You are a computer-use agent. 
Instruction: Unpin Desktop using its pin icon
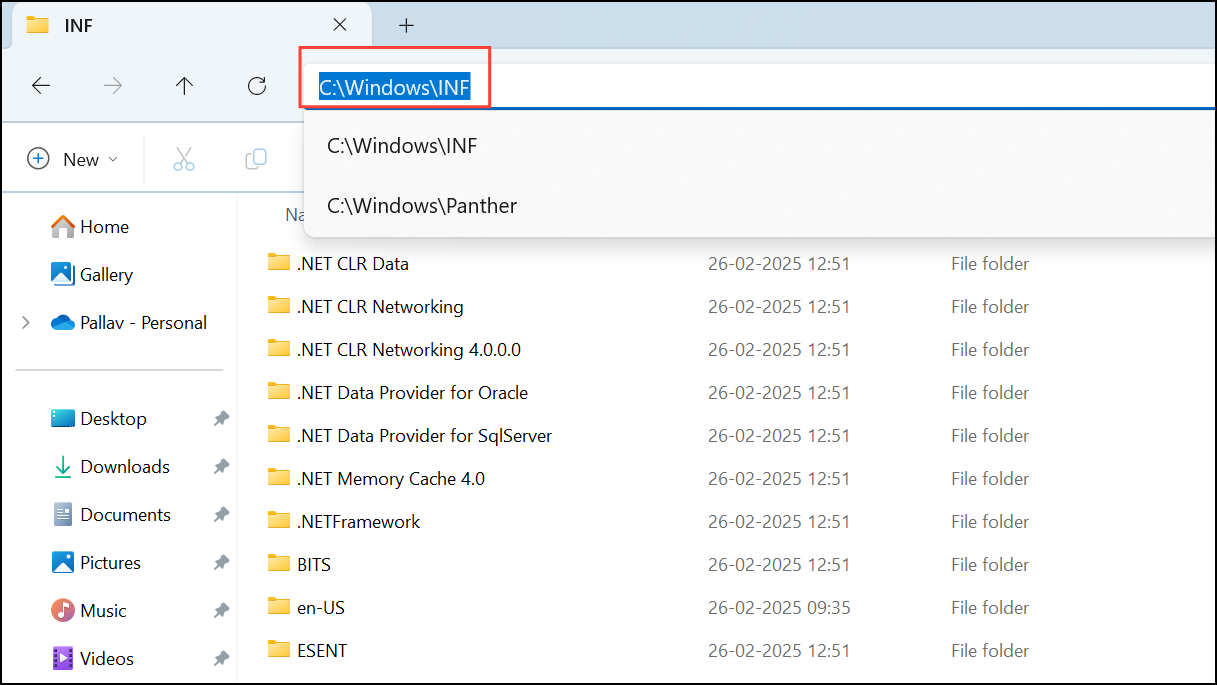pyautogui.click(x=221, y=419)
